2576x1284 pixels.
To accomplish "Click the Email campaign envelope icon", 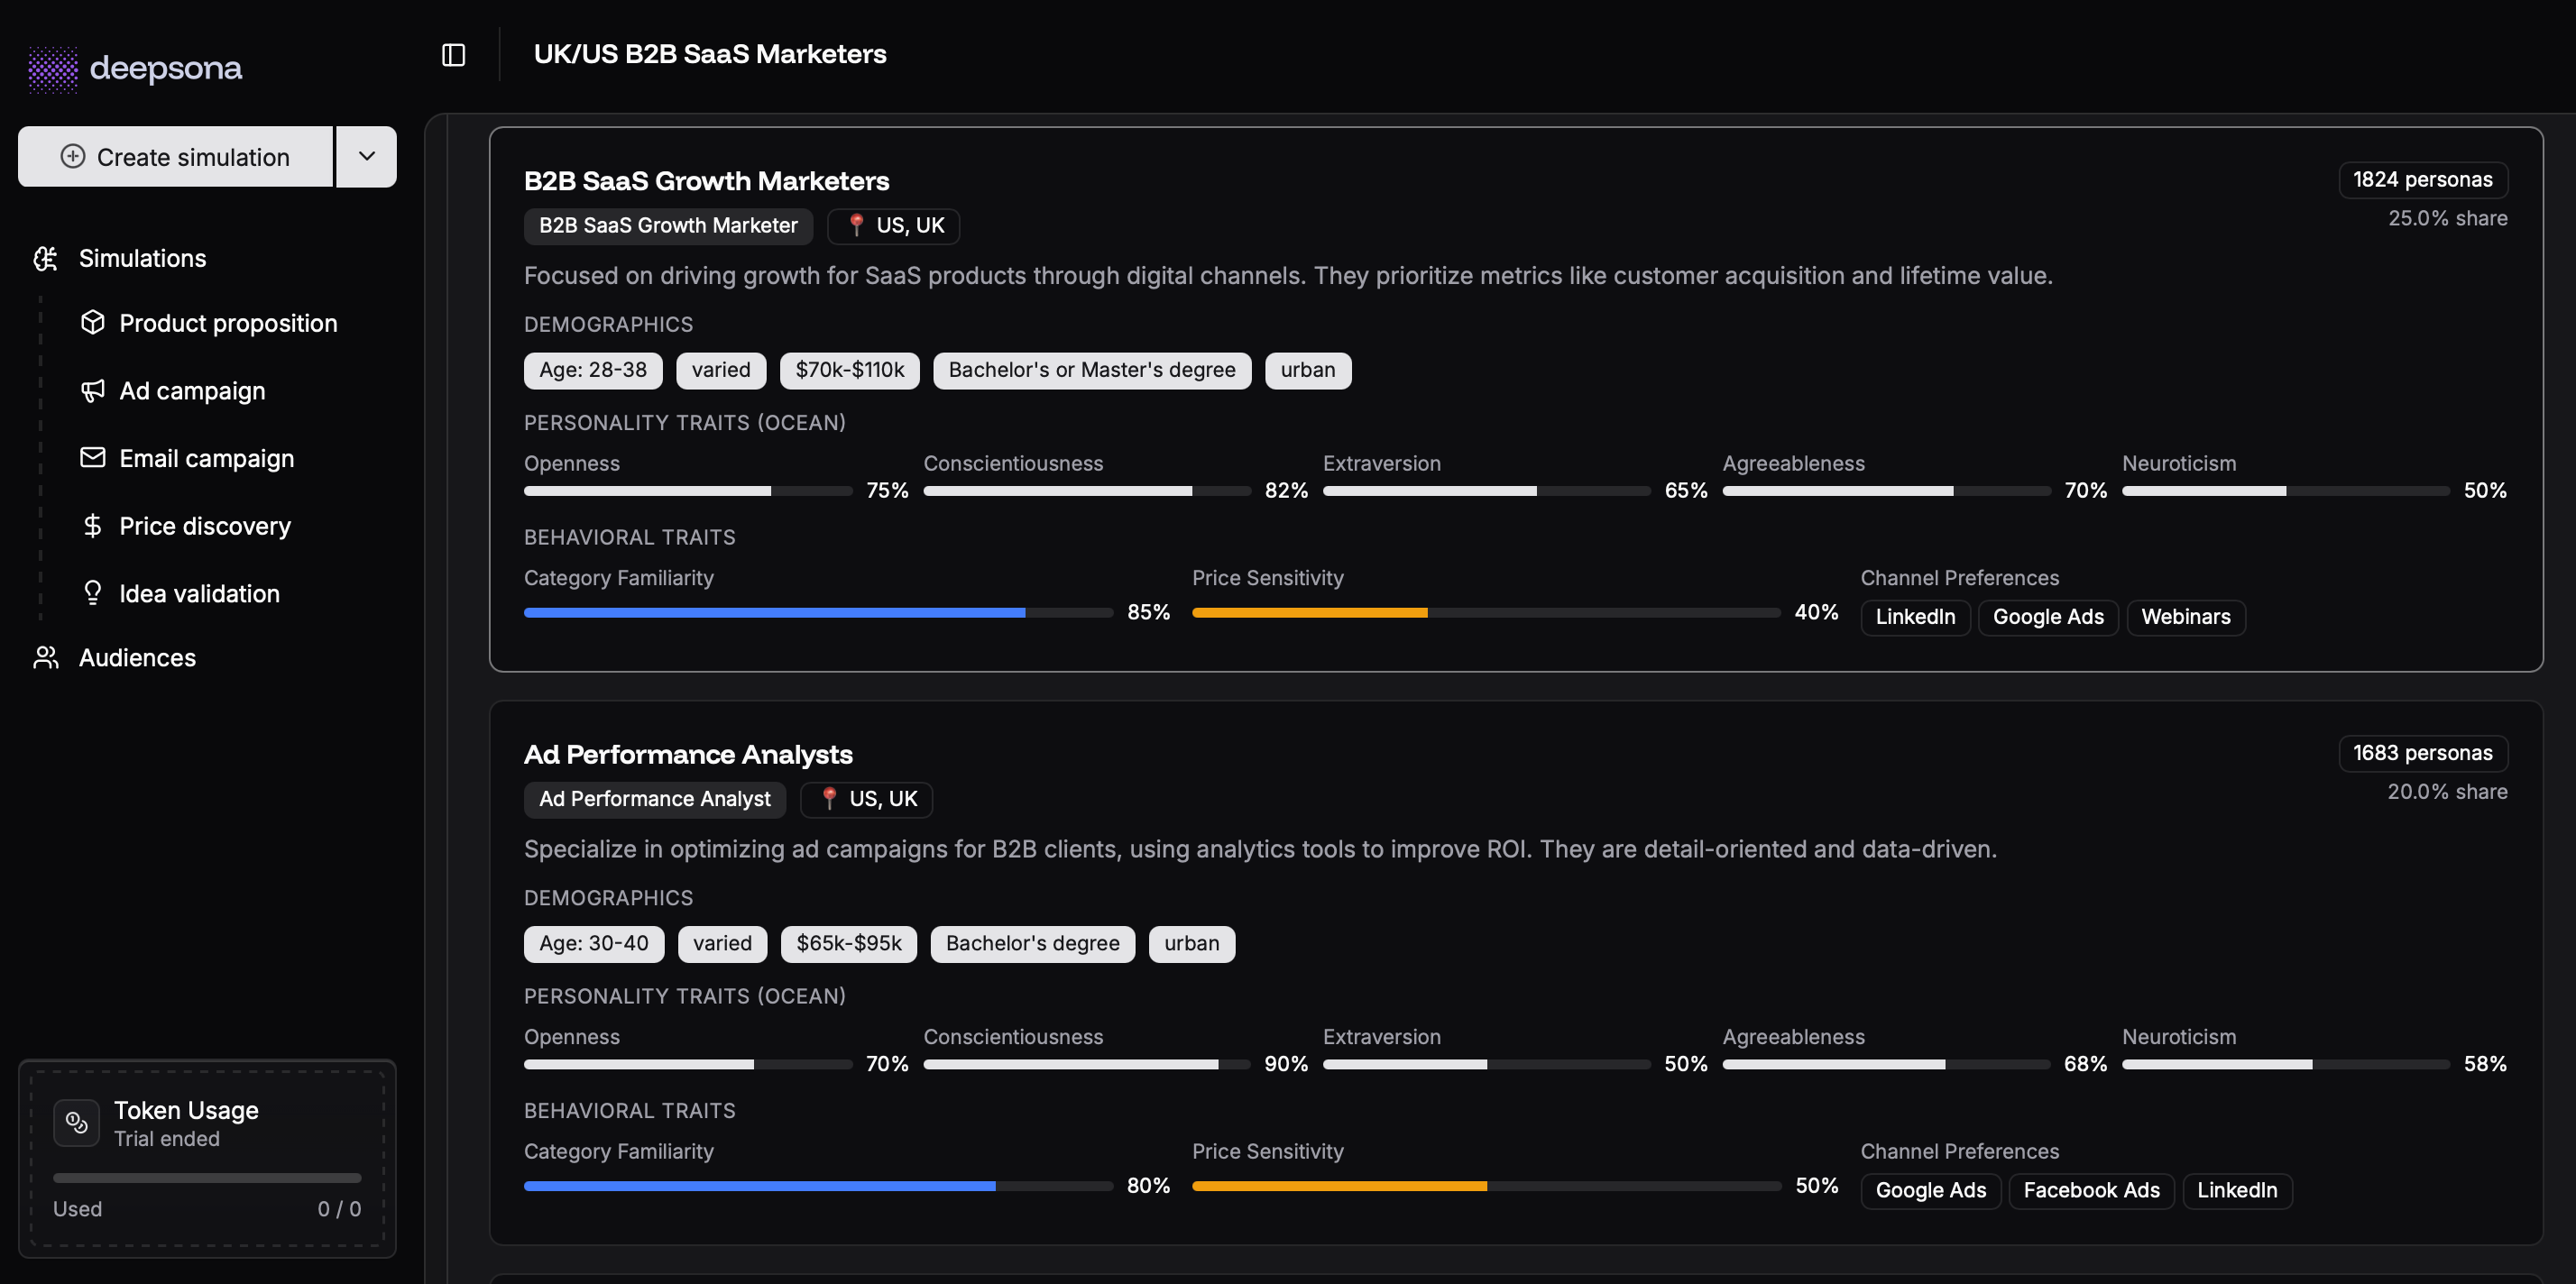I will pyautogui.click(x=93, y=458).
